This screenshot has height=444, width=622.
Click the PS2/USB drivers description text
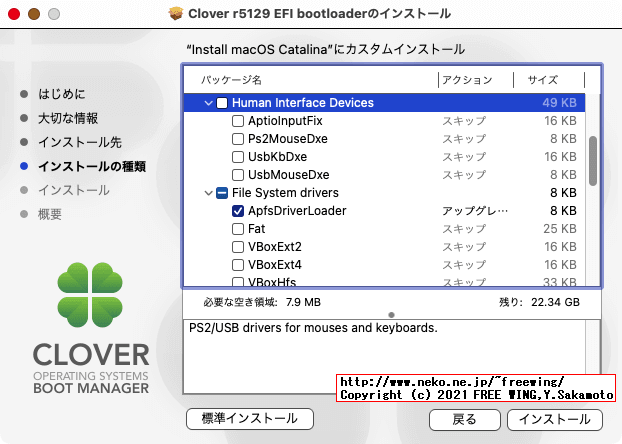[313, 328]
